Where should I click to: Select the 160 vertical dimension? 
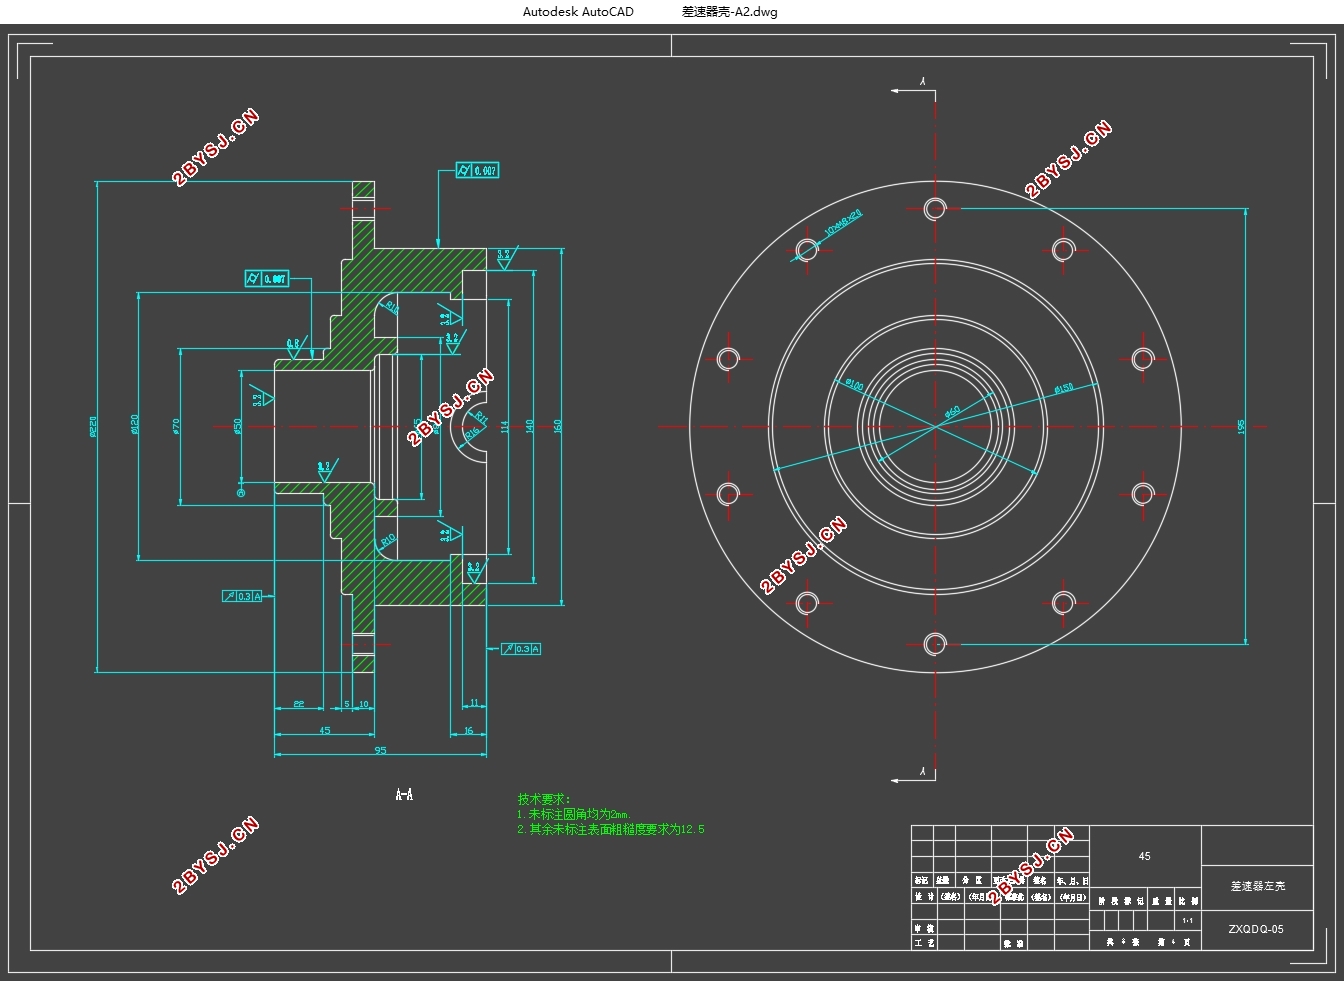[558, 426]
